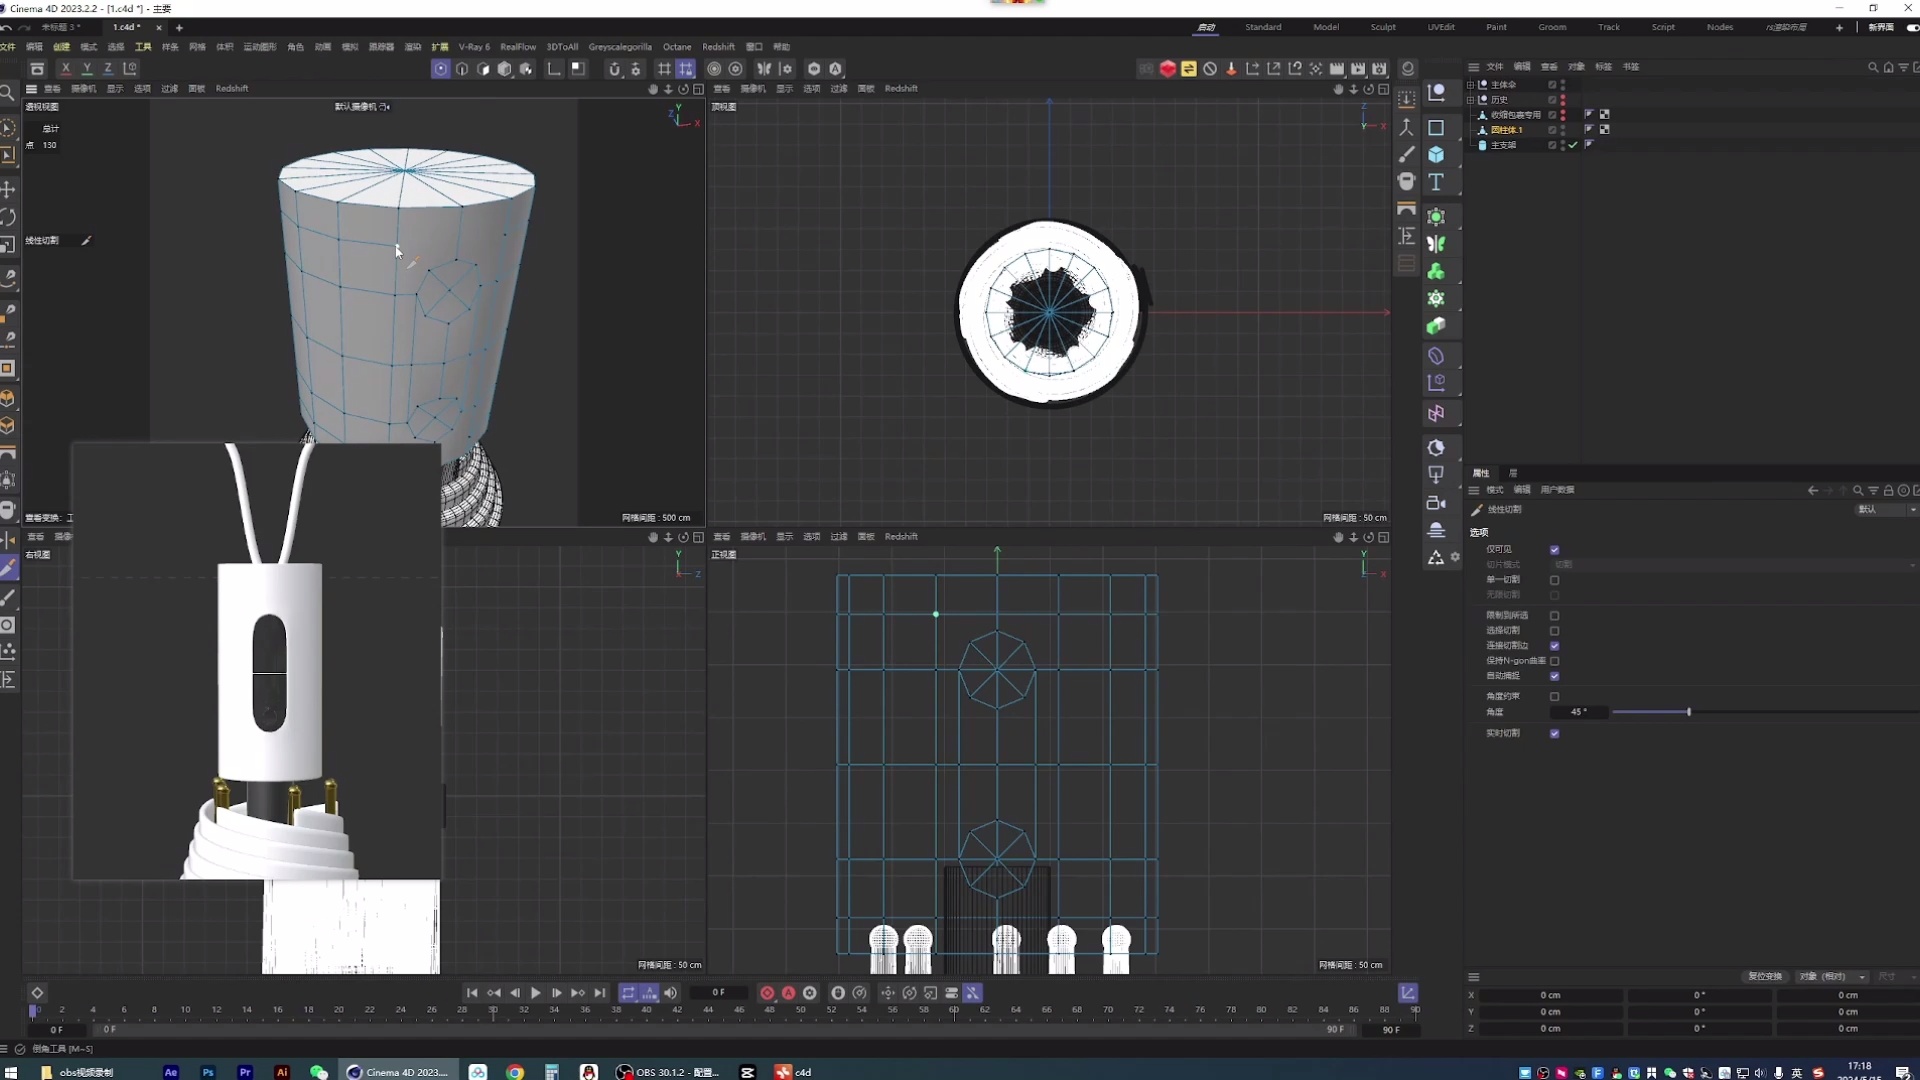Disable the 自动捕捉 checkbox

click(x=1556, y=676)
